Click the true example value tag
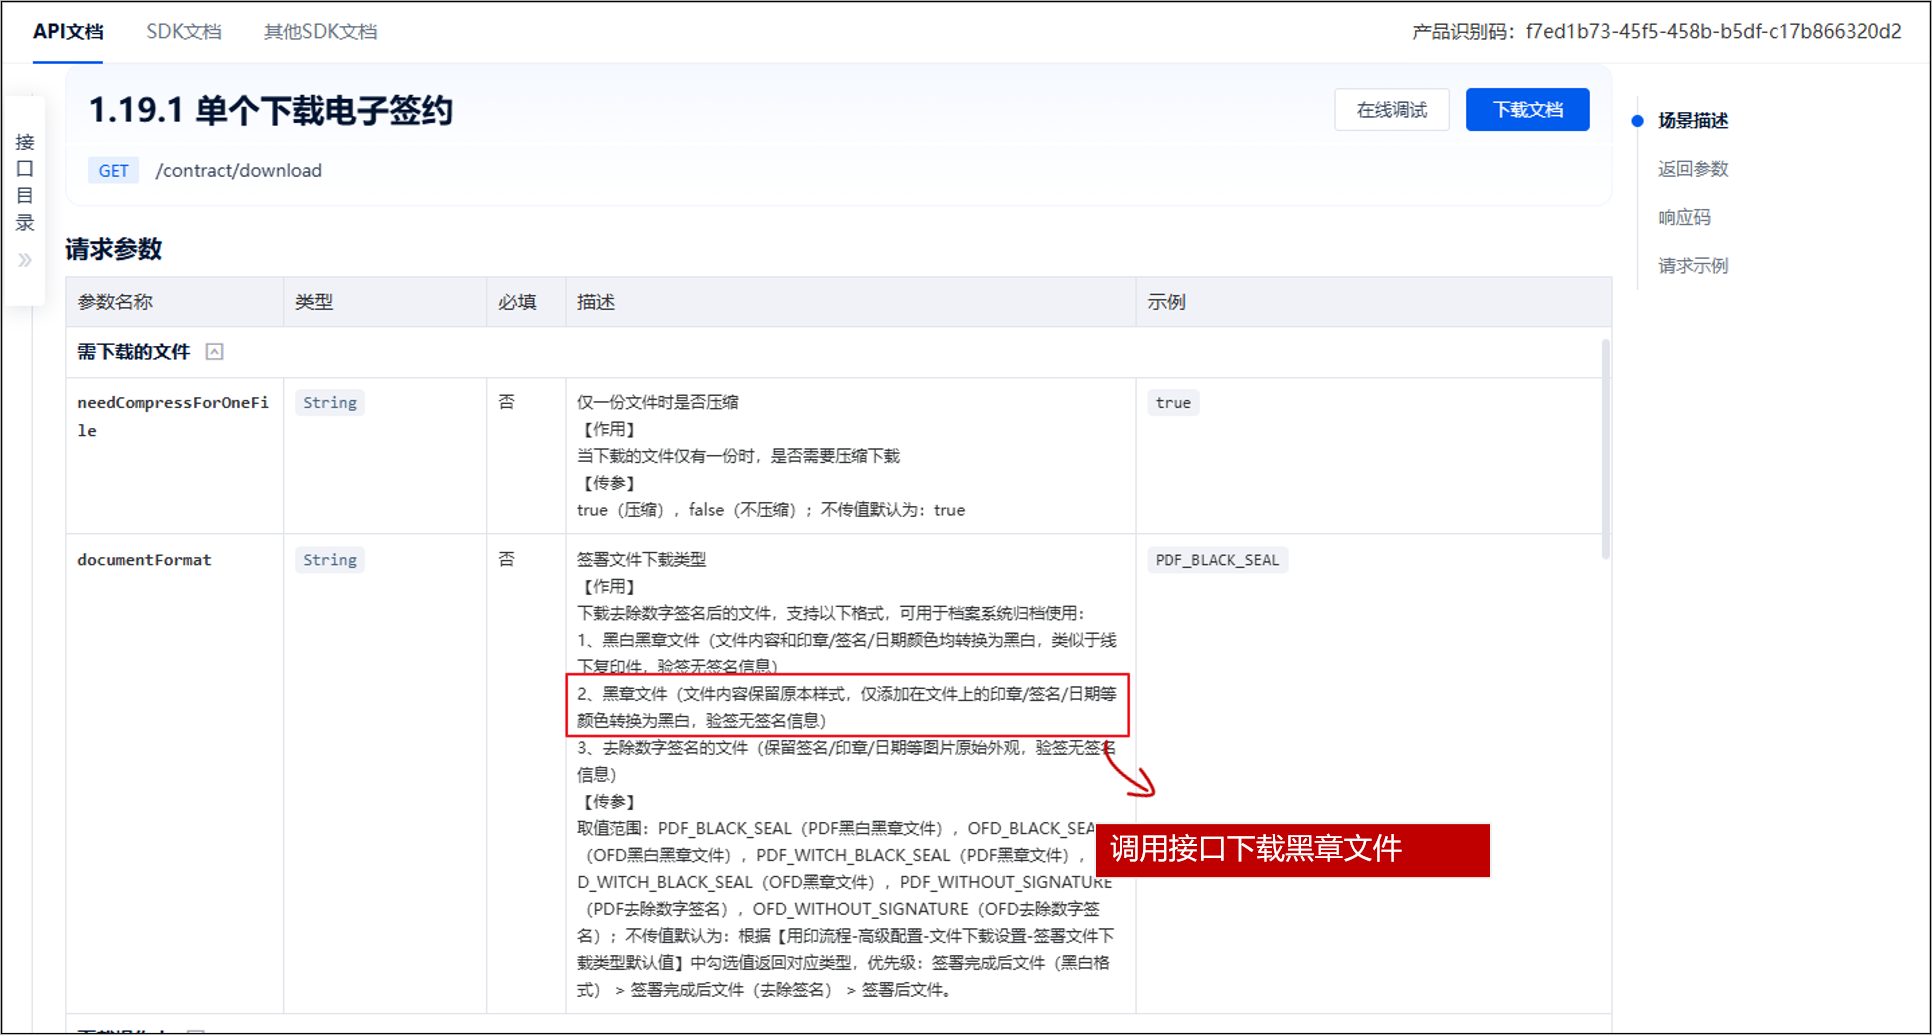The image size is (1932, 1035). coord(1173,403)
